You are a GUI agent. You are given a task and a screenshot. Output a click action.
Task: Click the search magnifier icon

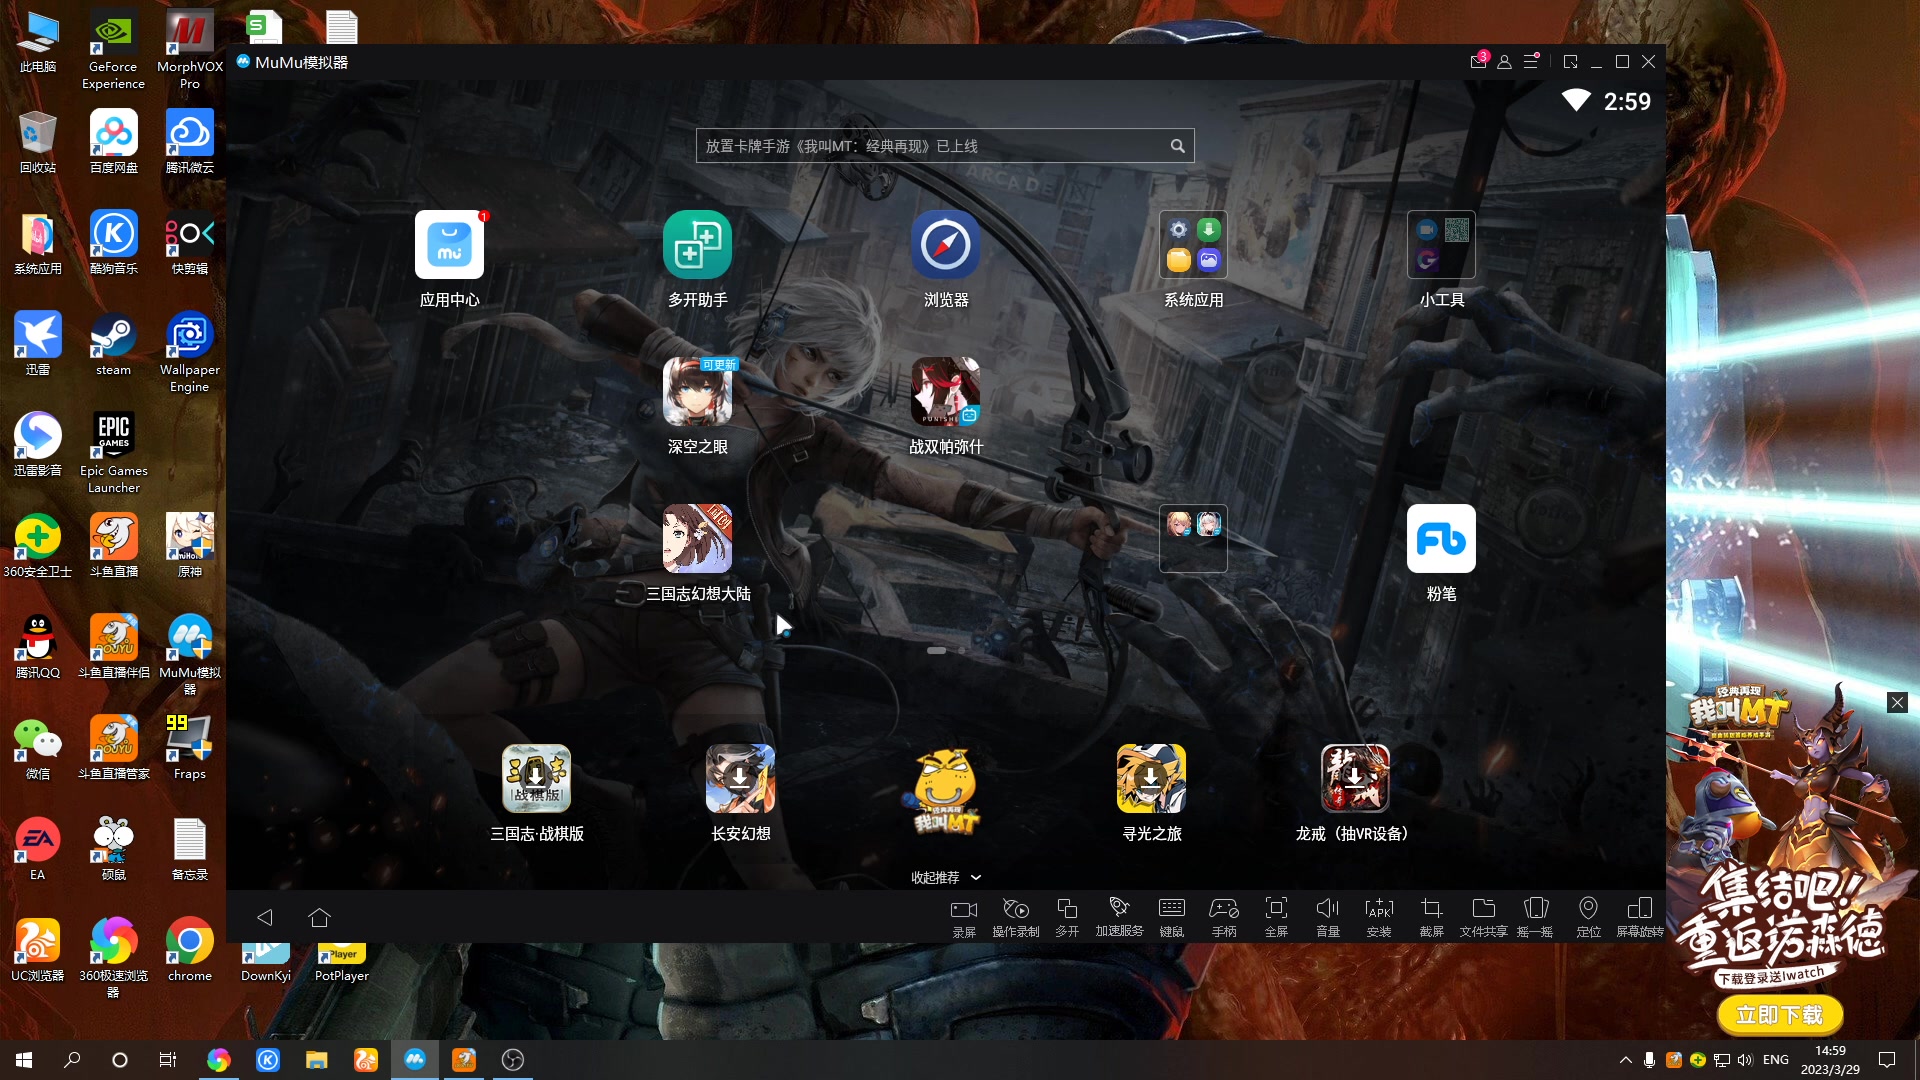tap(1178, 146)
